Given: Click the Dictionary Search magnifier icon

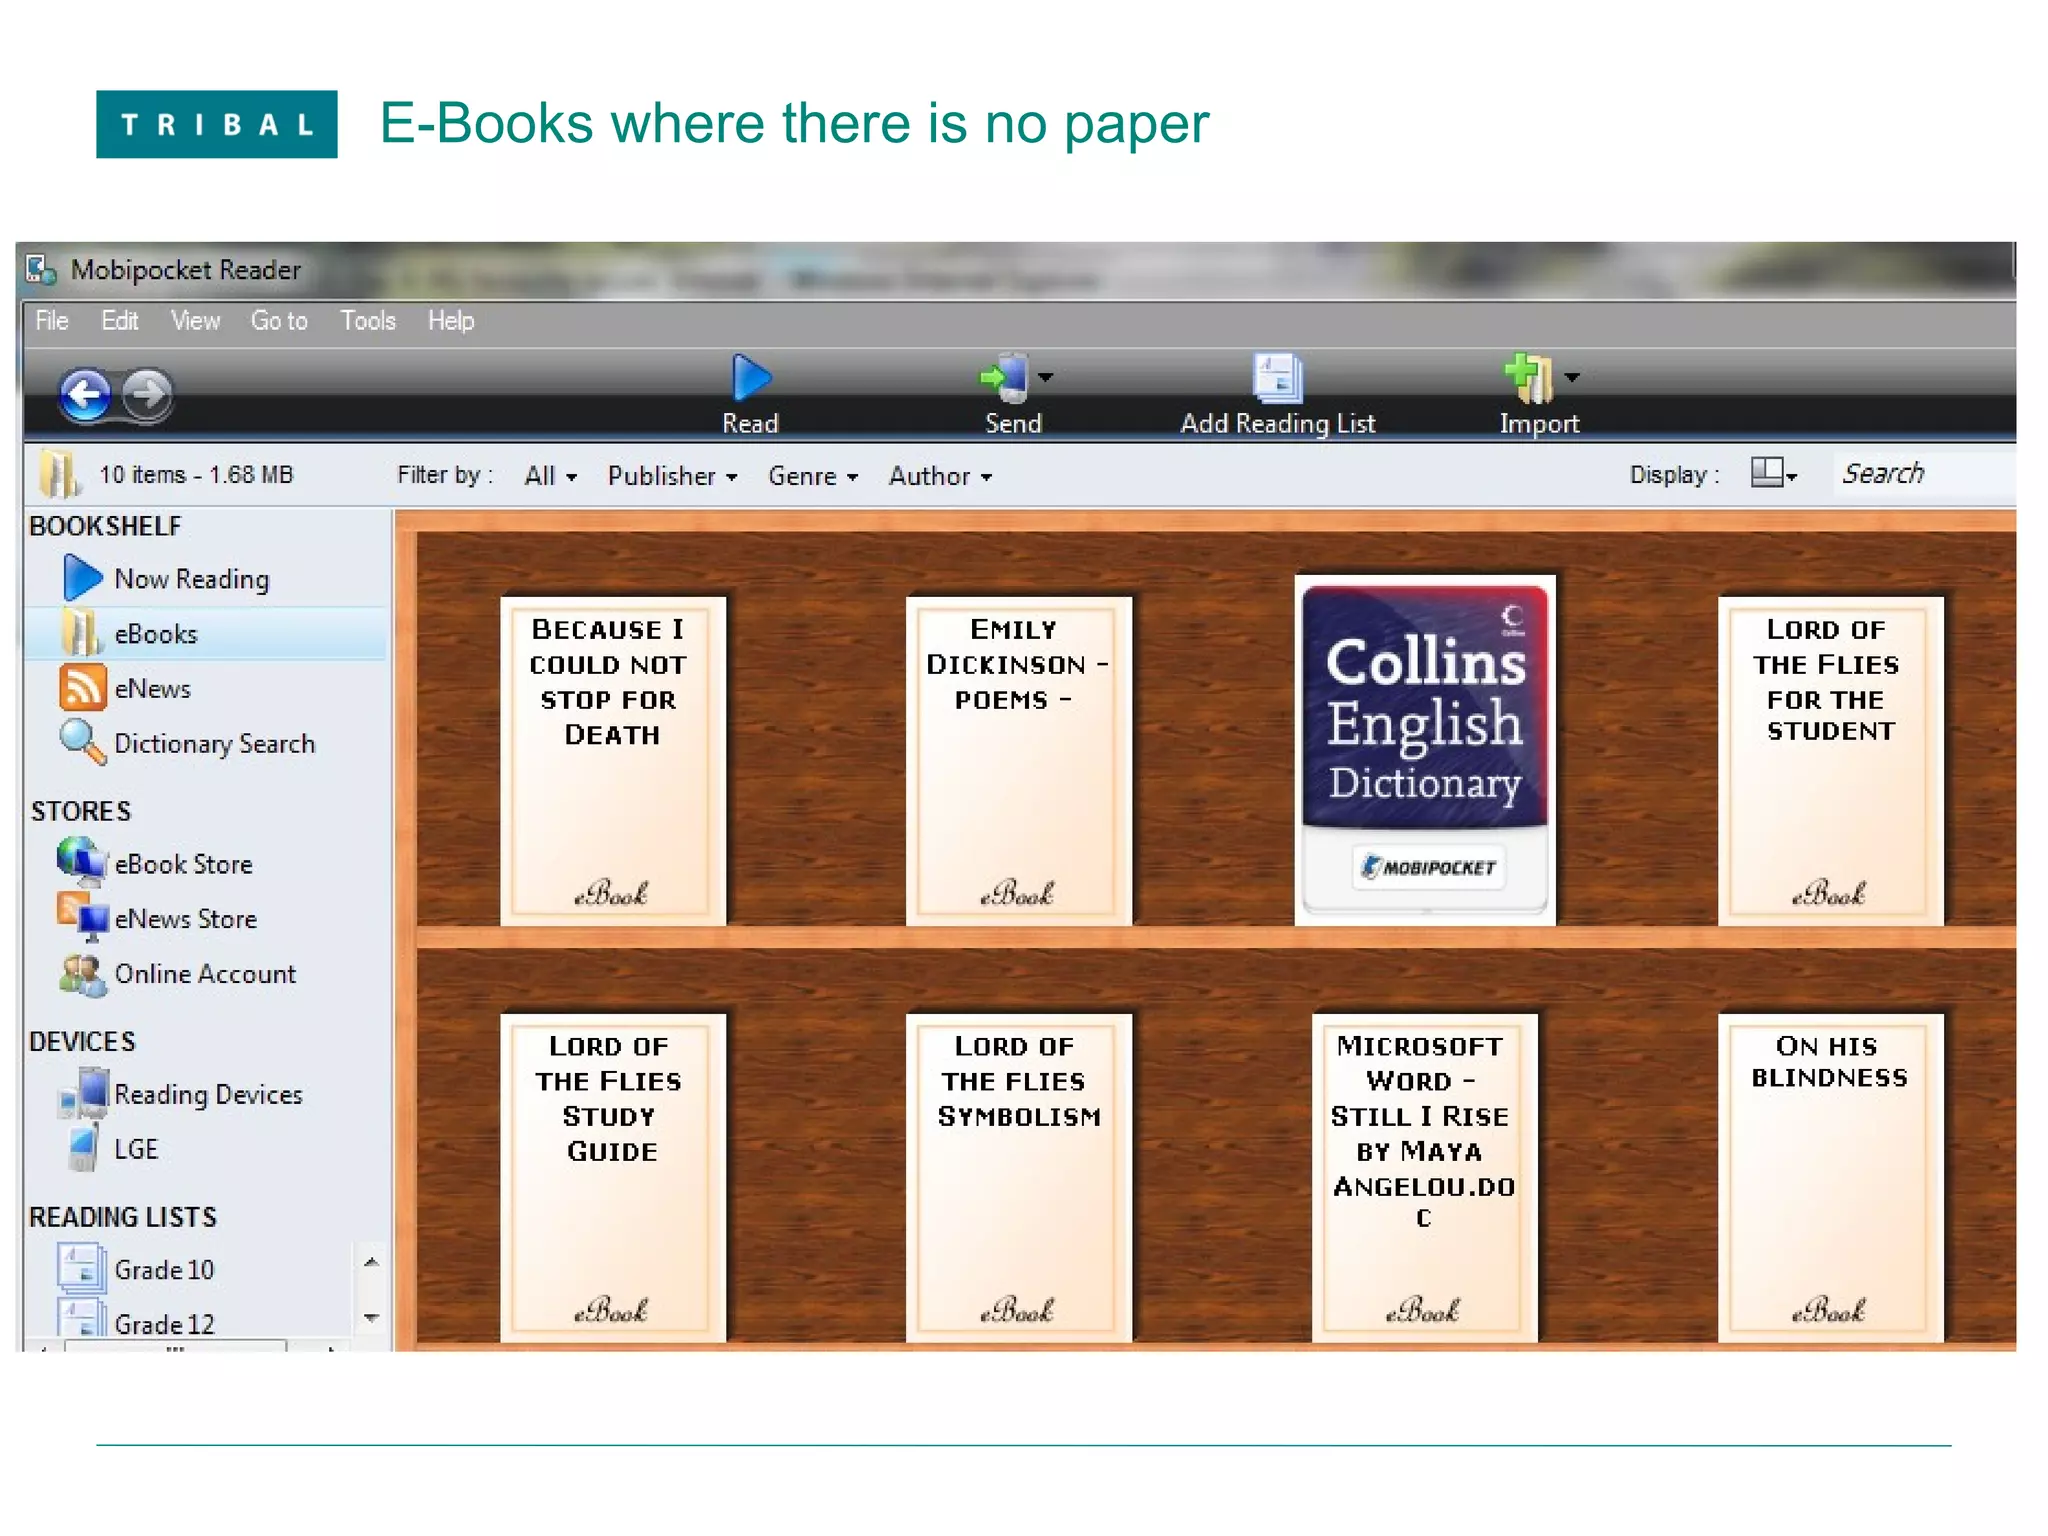Looking at the screenshot, I should pos(82,743).
